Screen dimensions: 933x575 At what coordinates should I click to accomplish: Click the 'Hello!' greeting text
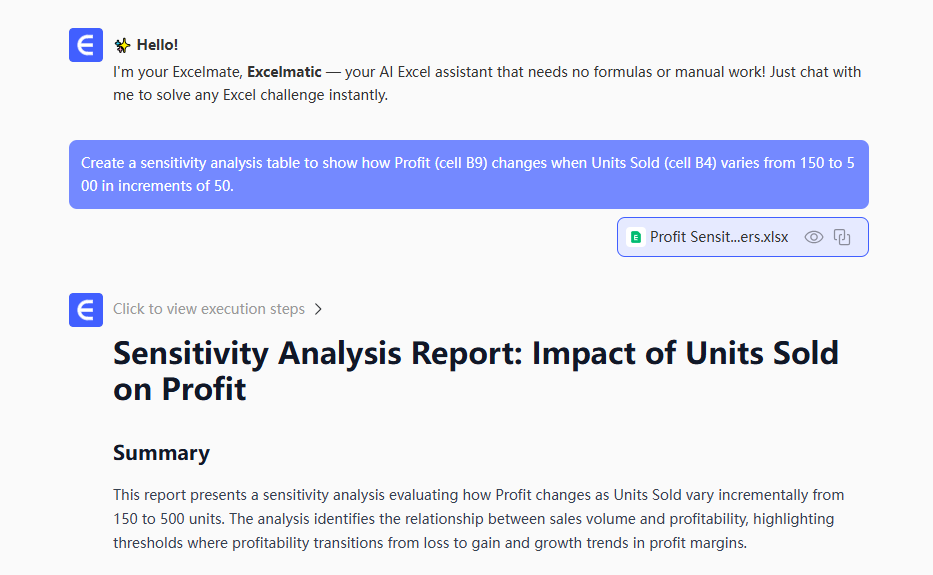pyautogui.click(x=158, y=45)
